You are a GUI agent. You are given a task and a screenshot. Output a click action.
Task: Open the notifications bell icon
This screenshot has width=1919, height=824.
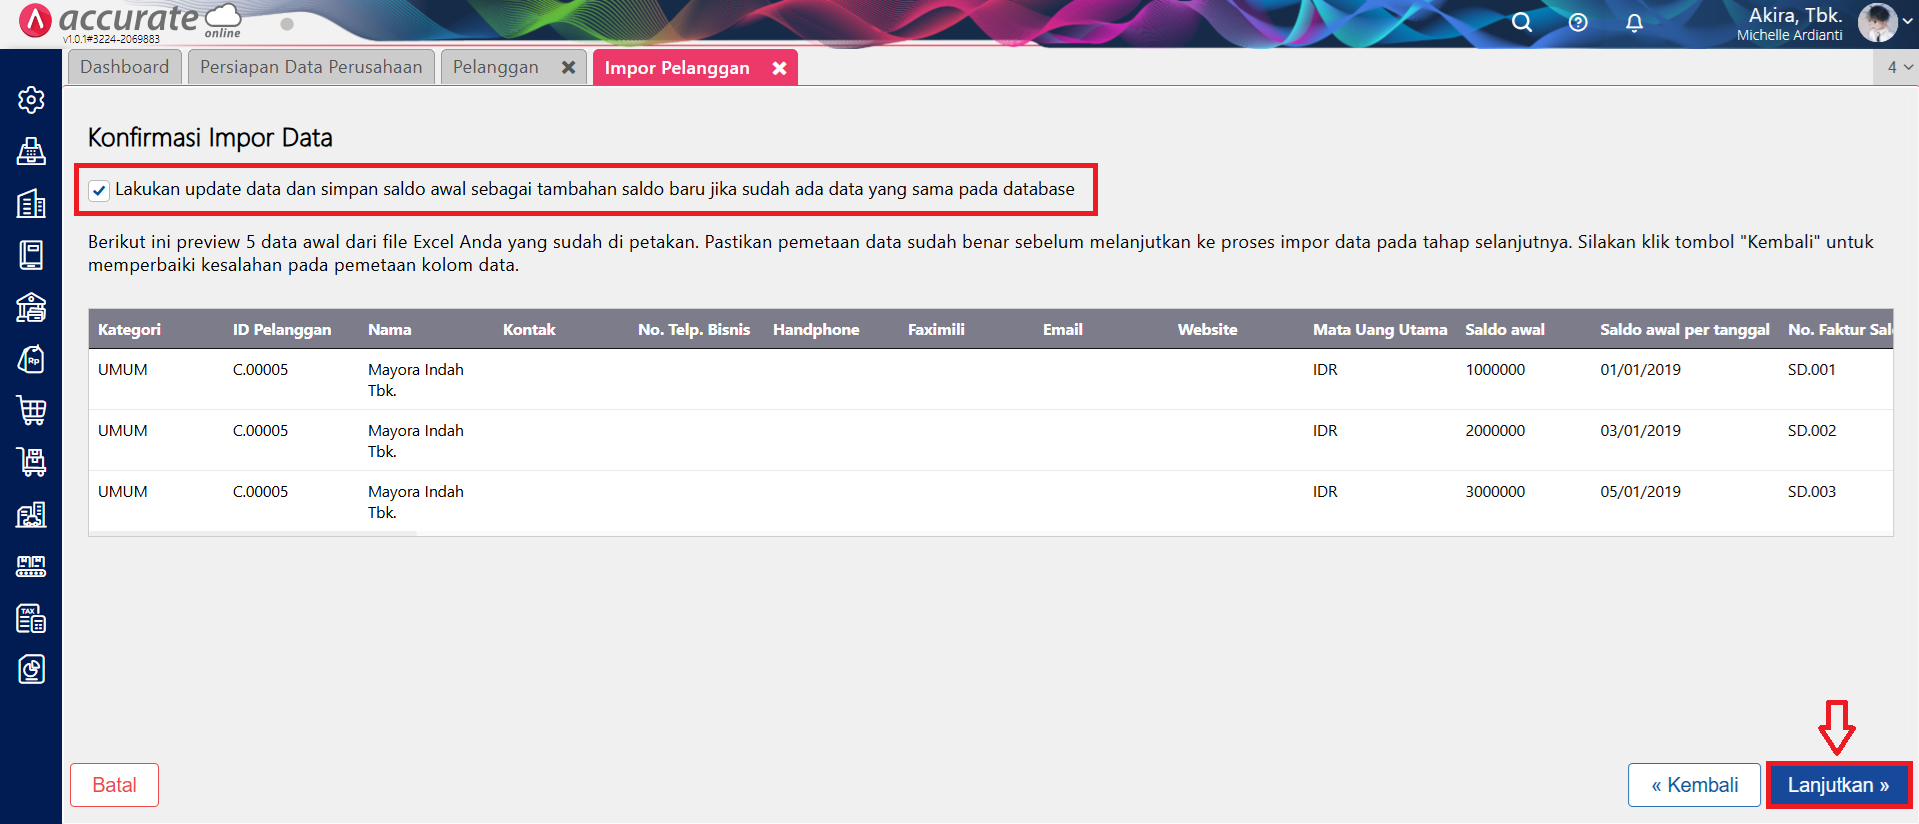click(x=1634, y=22)
